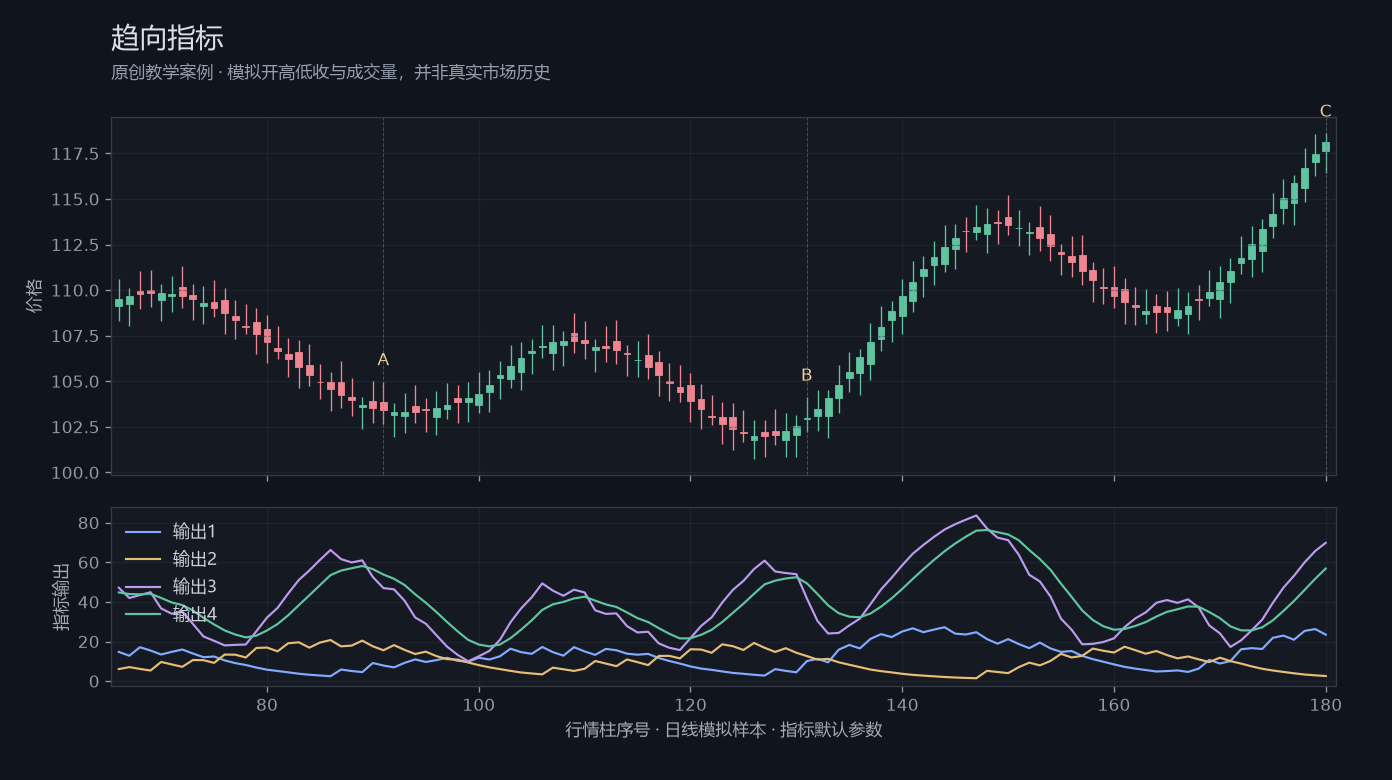This screenshot has width=1392, height=780.
Task: Click indicator axis tick label 80
Action: tap(89, 524)
